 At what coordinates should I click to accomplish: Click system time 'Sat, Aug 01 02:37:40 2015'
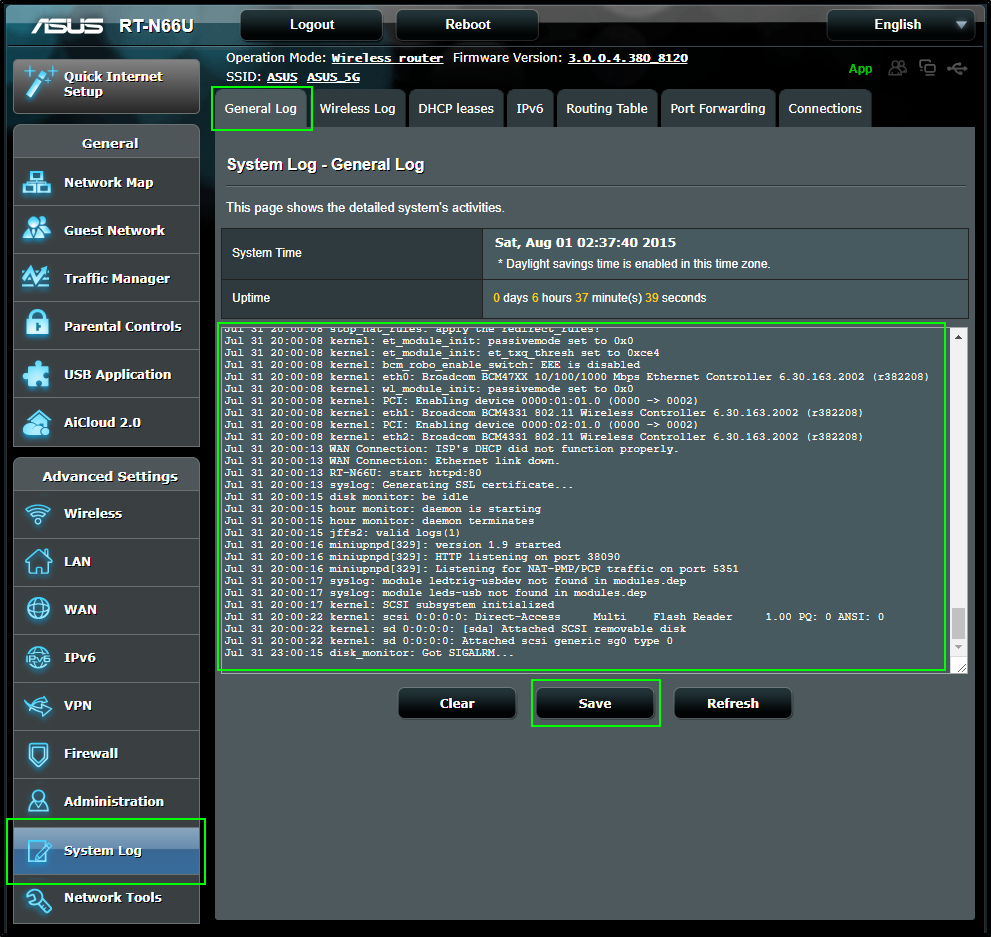(x=585, y=243)
